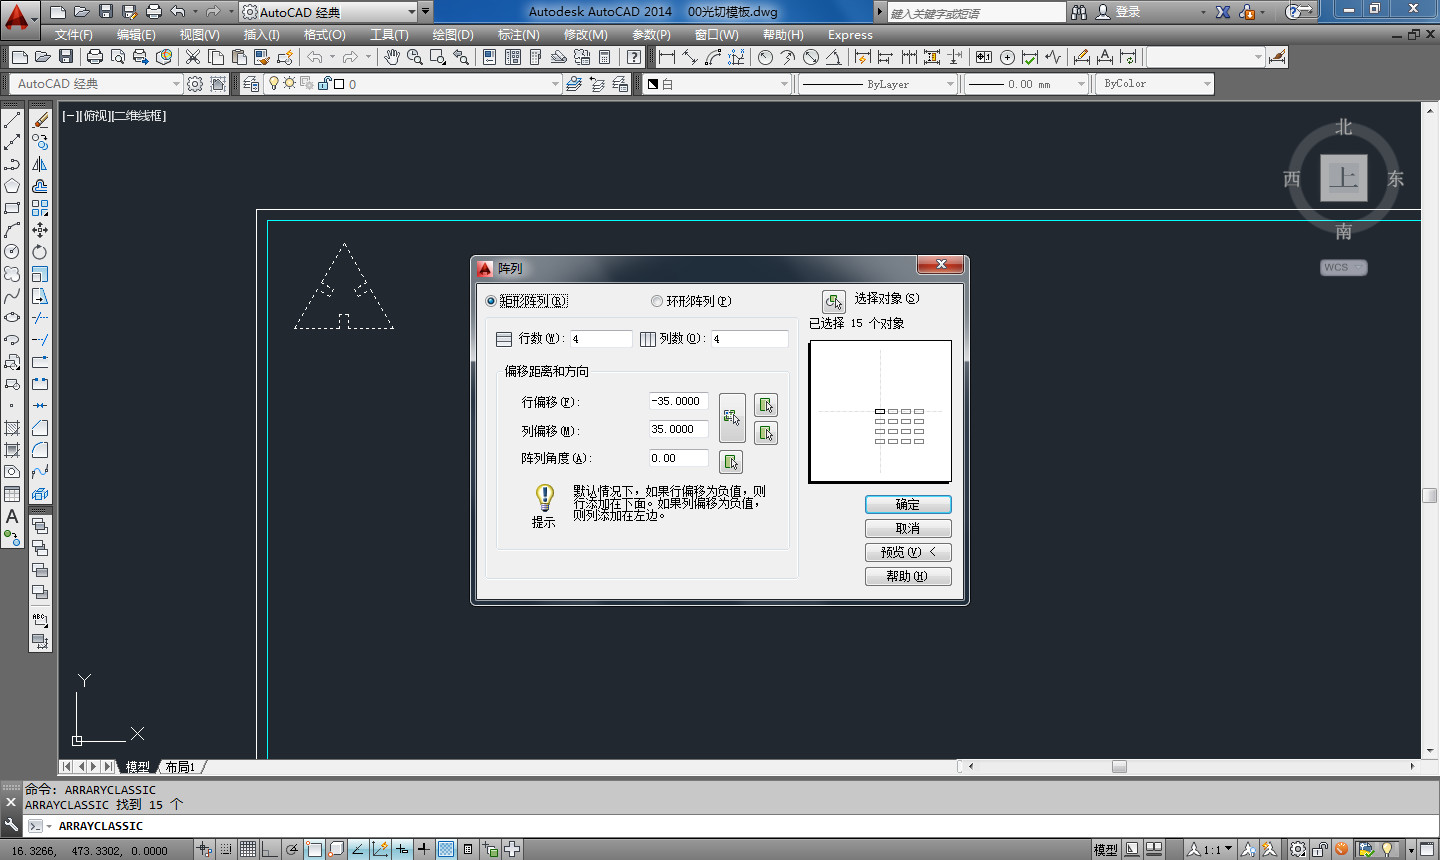Image resolution: width=1440 pixels, height=860 pixels.
Task: Toggle Polar tracking in status bar
Action: (x=292, y=849)
